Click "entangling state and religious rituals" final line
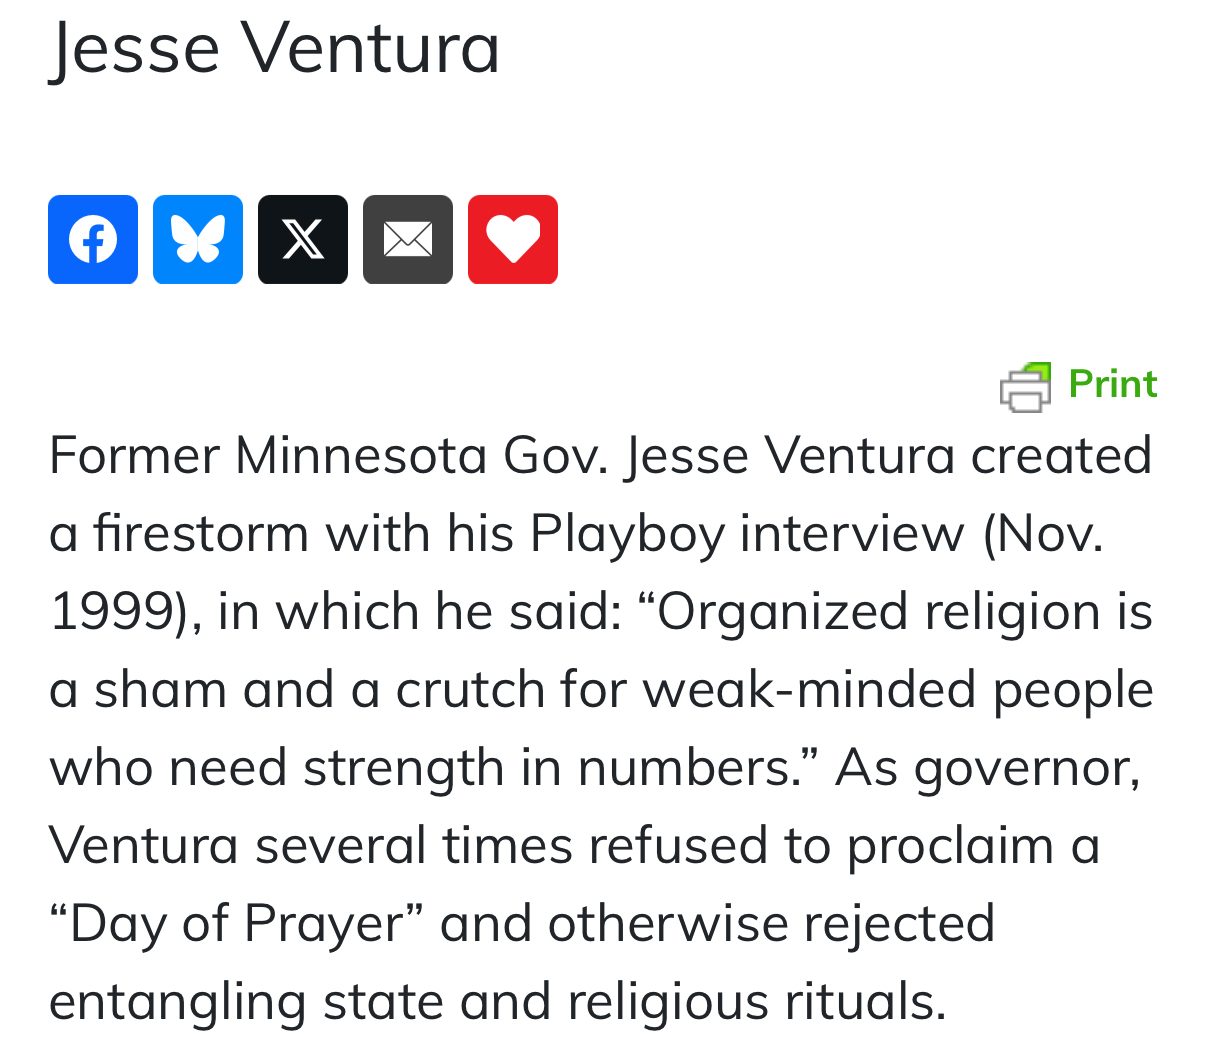Image resolution: width=1206 pixels, height=1059 pixels. [x=497, y=1001]
